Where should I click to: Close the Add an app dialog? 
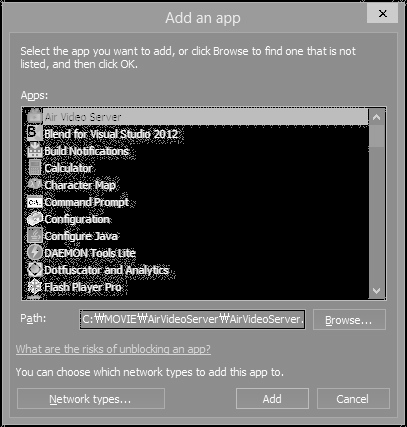(x=383, y=14)
